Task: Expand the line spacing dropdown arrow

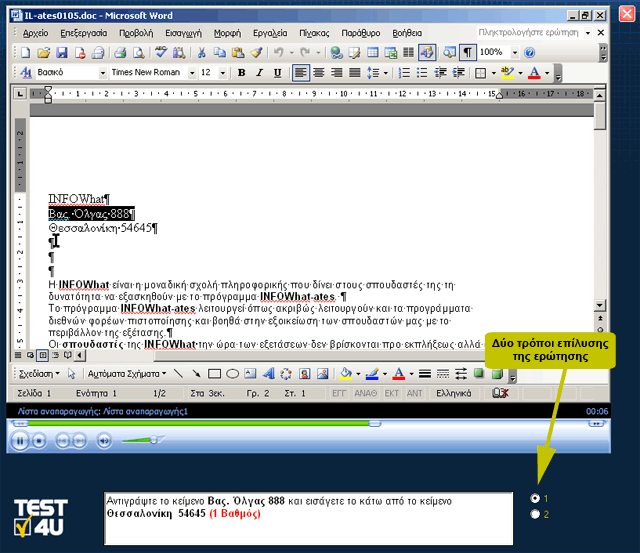Action: 385,73
